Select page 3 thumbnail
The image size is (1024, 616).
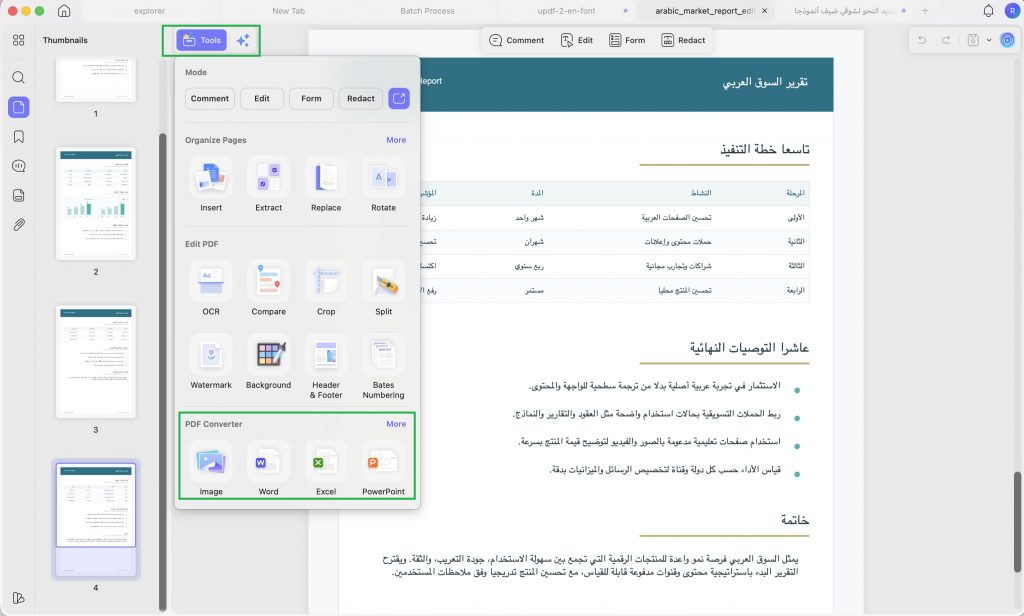click(x=96, y=362)
